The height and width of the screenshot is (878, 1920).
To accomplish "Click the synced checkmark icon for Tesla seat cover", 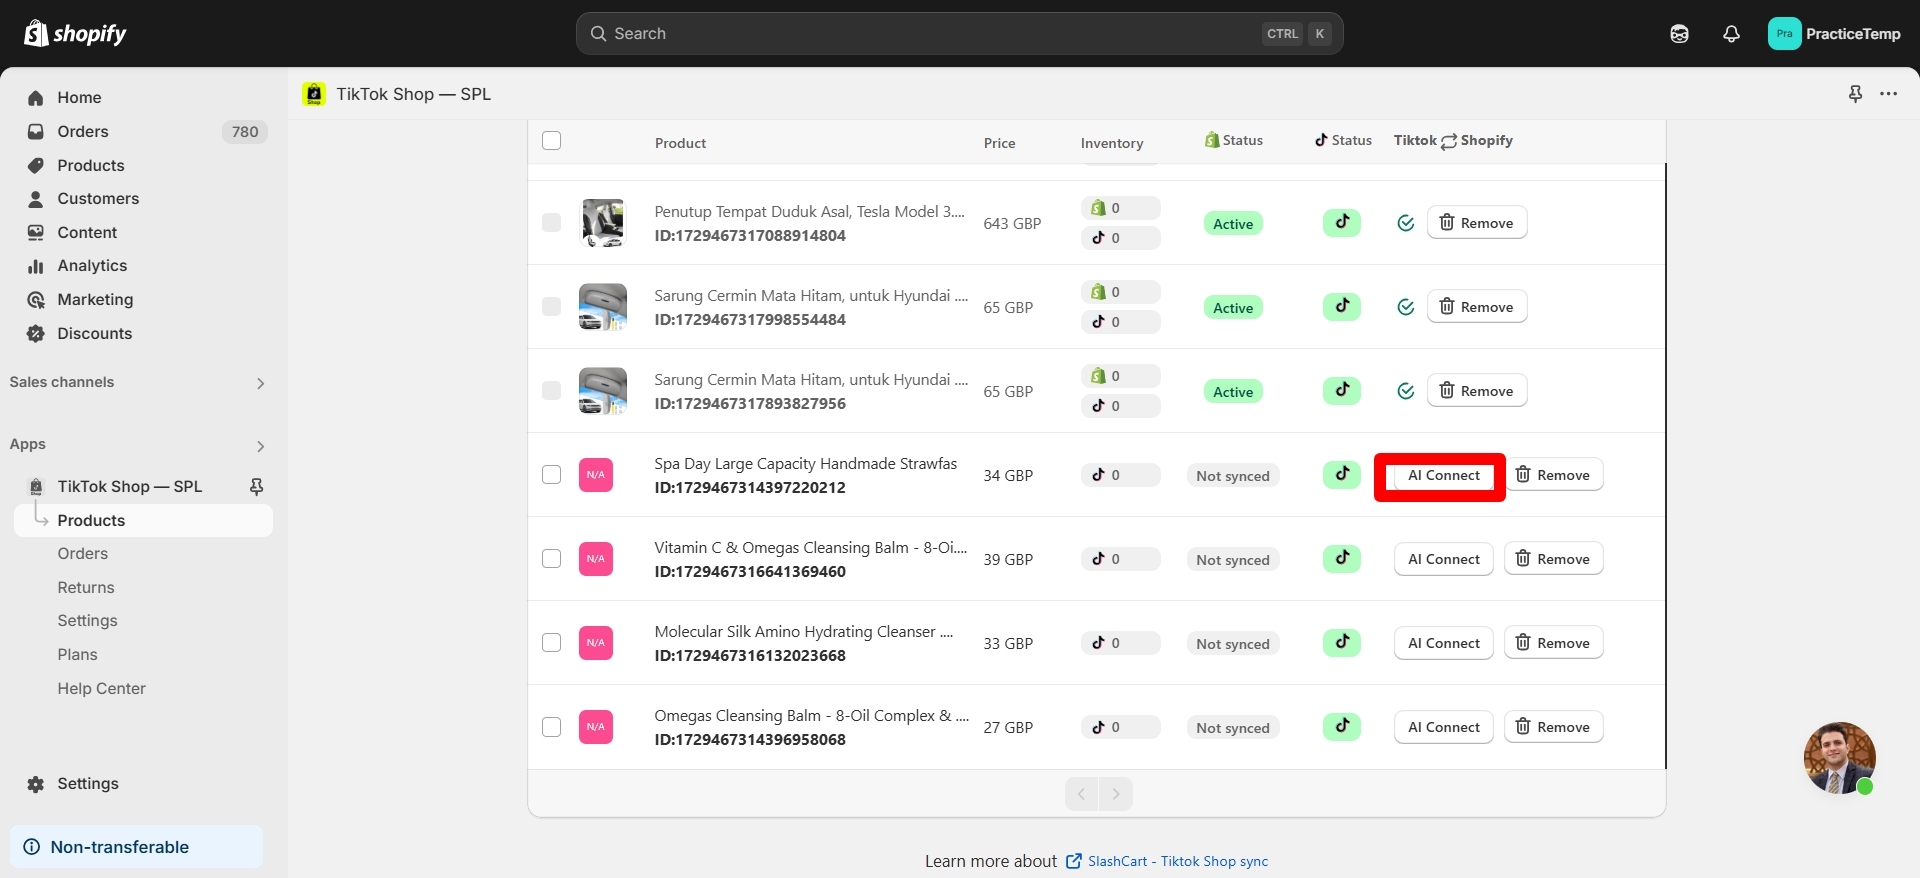I will (x=1405, y=223).
